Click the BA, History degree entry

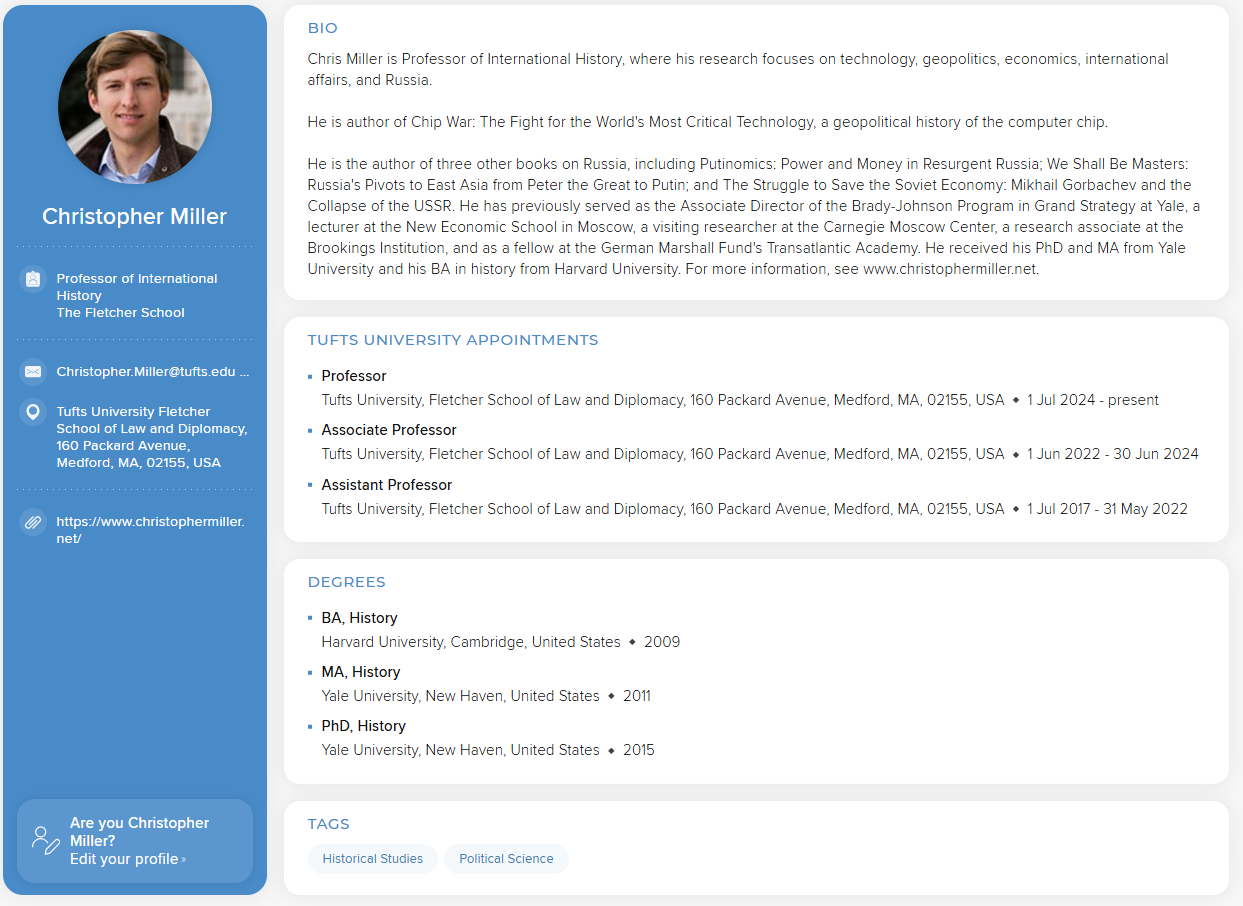(360, 618)
